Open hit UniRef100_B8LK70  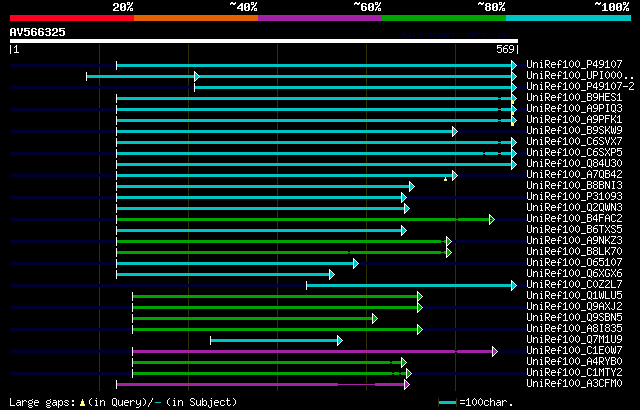(574, 252)
